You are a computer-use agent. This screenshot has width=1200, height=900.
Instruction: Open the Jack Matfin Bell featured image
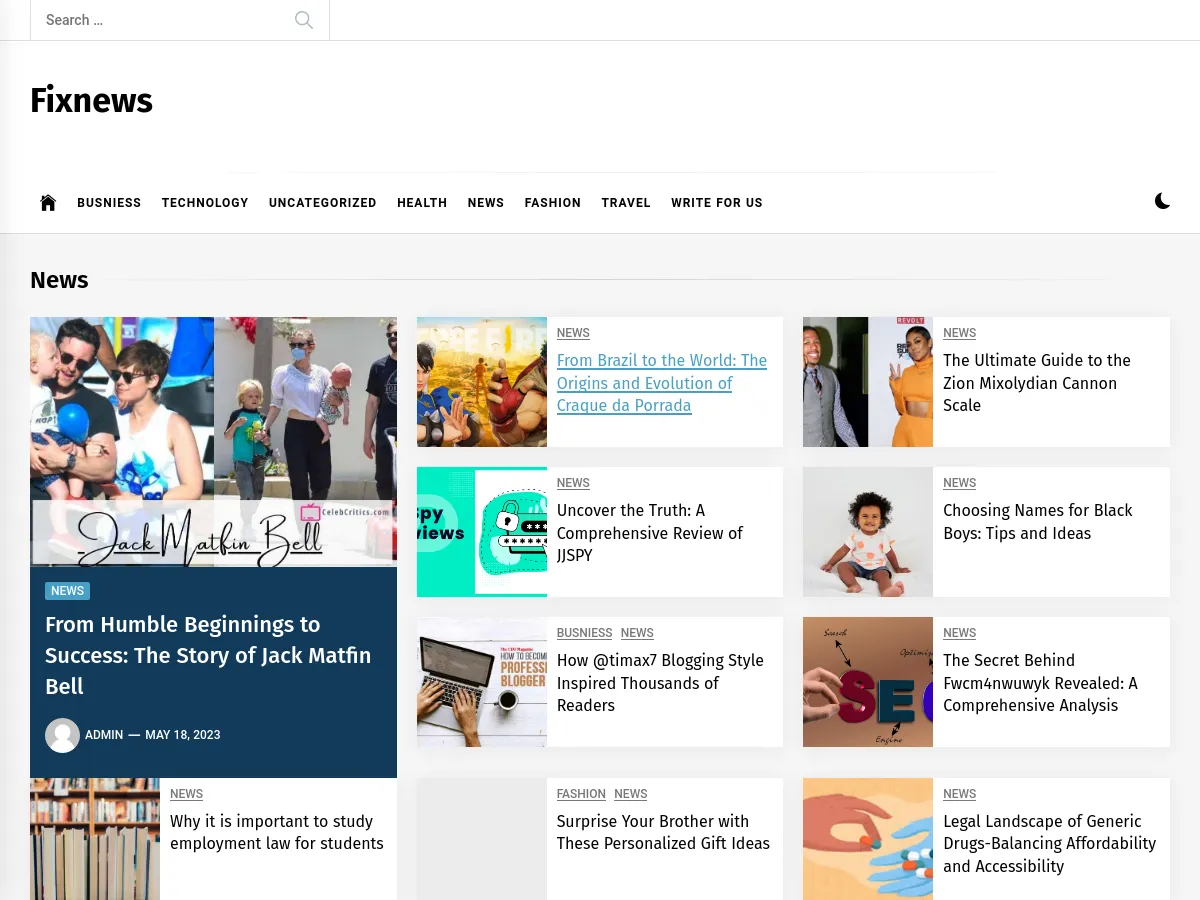213,442
